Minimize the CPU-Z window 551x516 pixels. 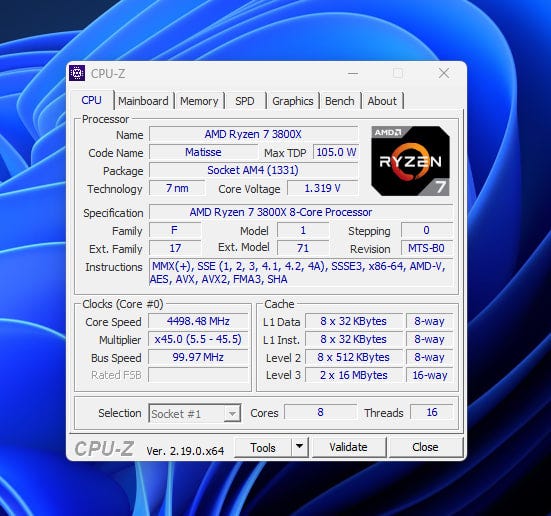353,73
